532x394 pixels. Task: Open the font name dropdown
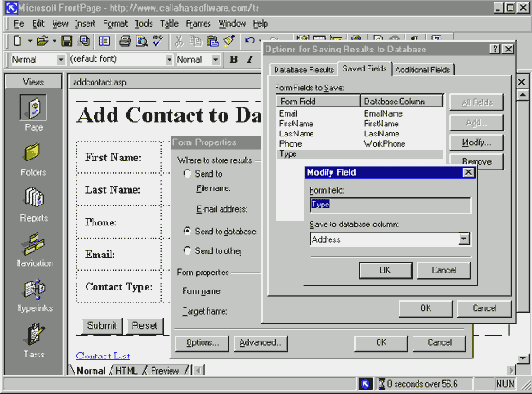pos(169,60)
